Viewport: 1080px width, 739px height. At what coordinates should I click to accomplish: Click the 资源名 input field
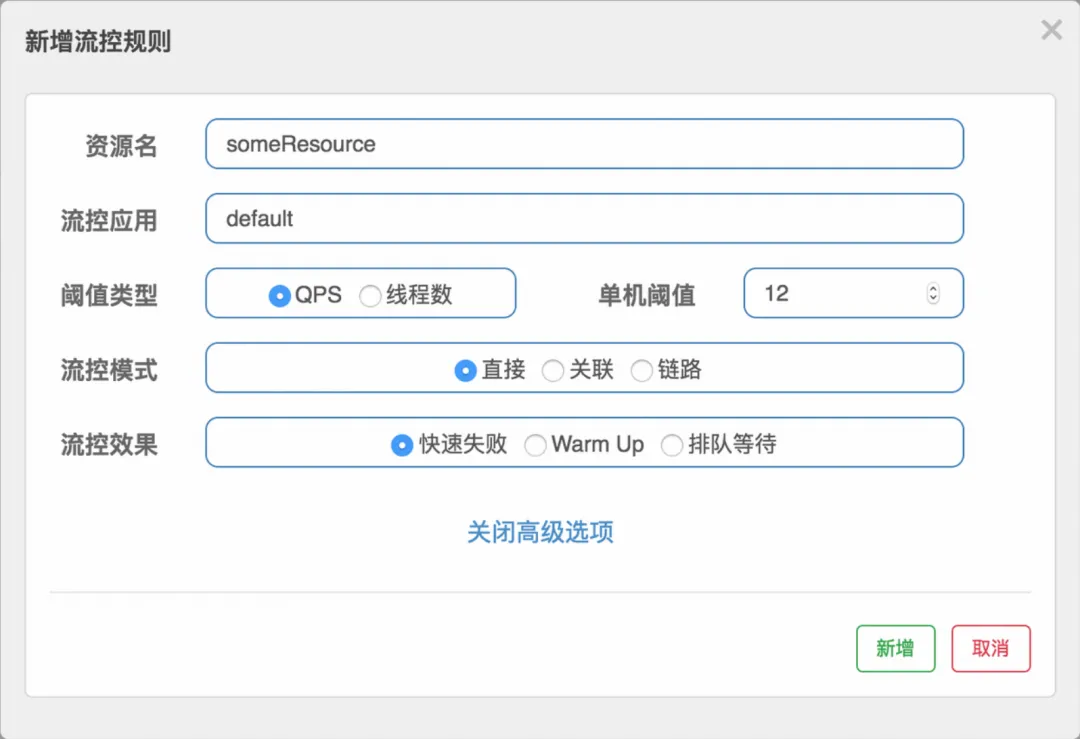tap(584, 144)
